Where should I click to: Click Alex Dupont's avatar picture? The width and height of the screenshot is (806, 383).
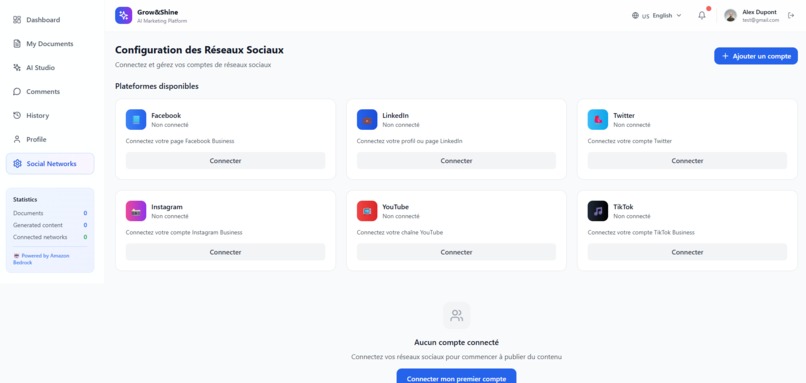[x=730, y=15]
